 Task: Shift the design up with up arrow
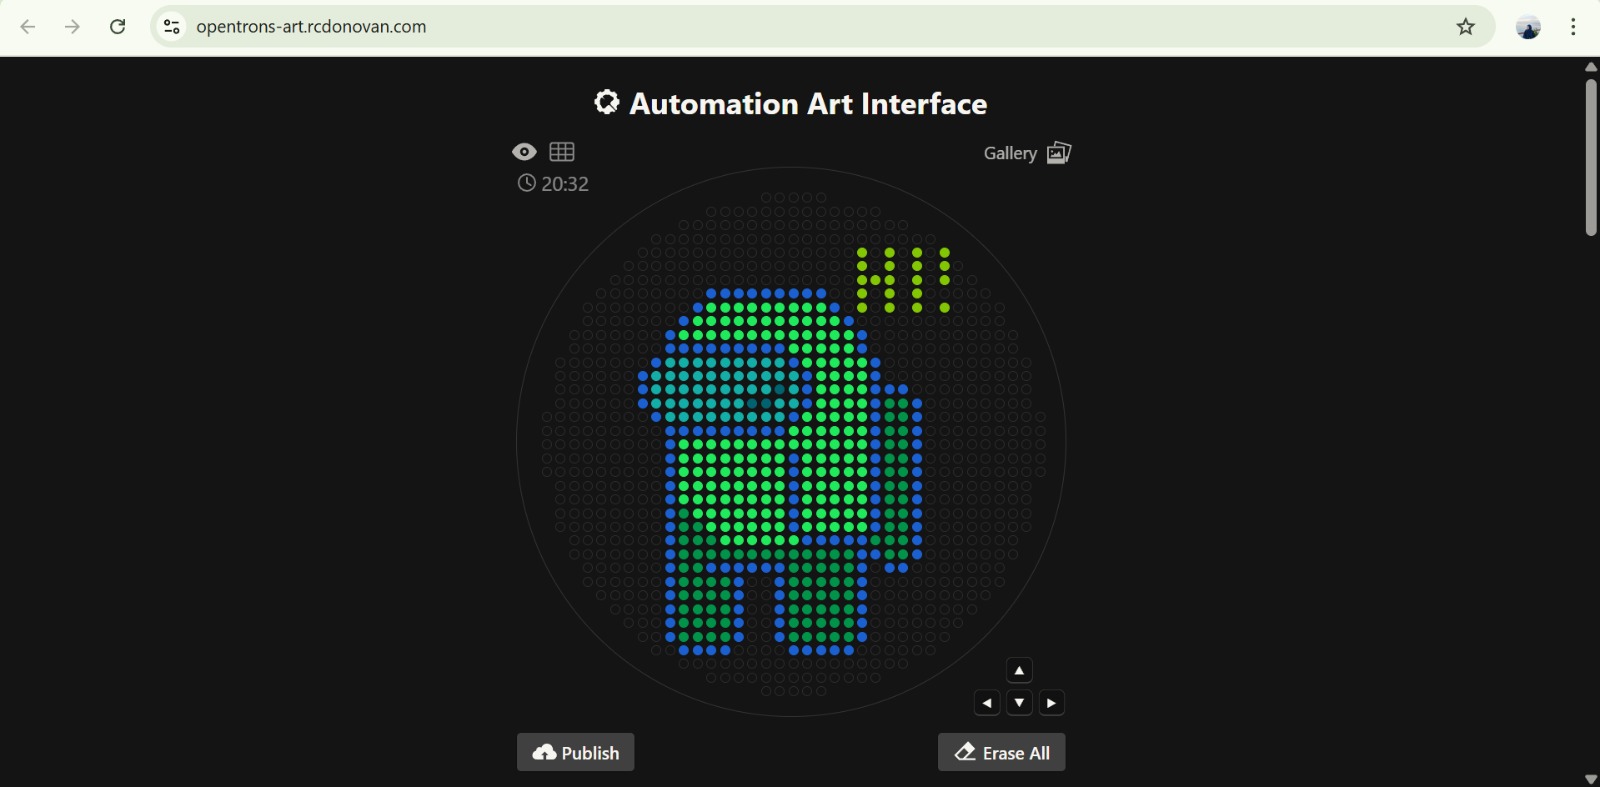(x=1019, y=671)
